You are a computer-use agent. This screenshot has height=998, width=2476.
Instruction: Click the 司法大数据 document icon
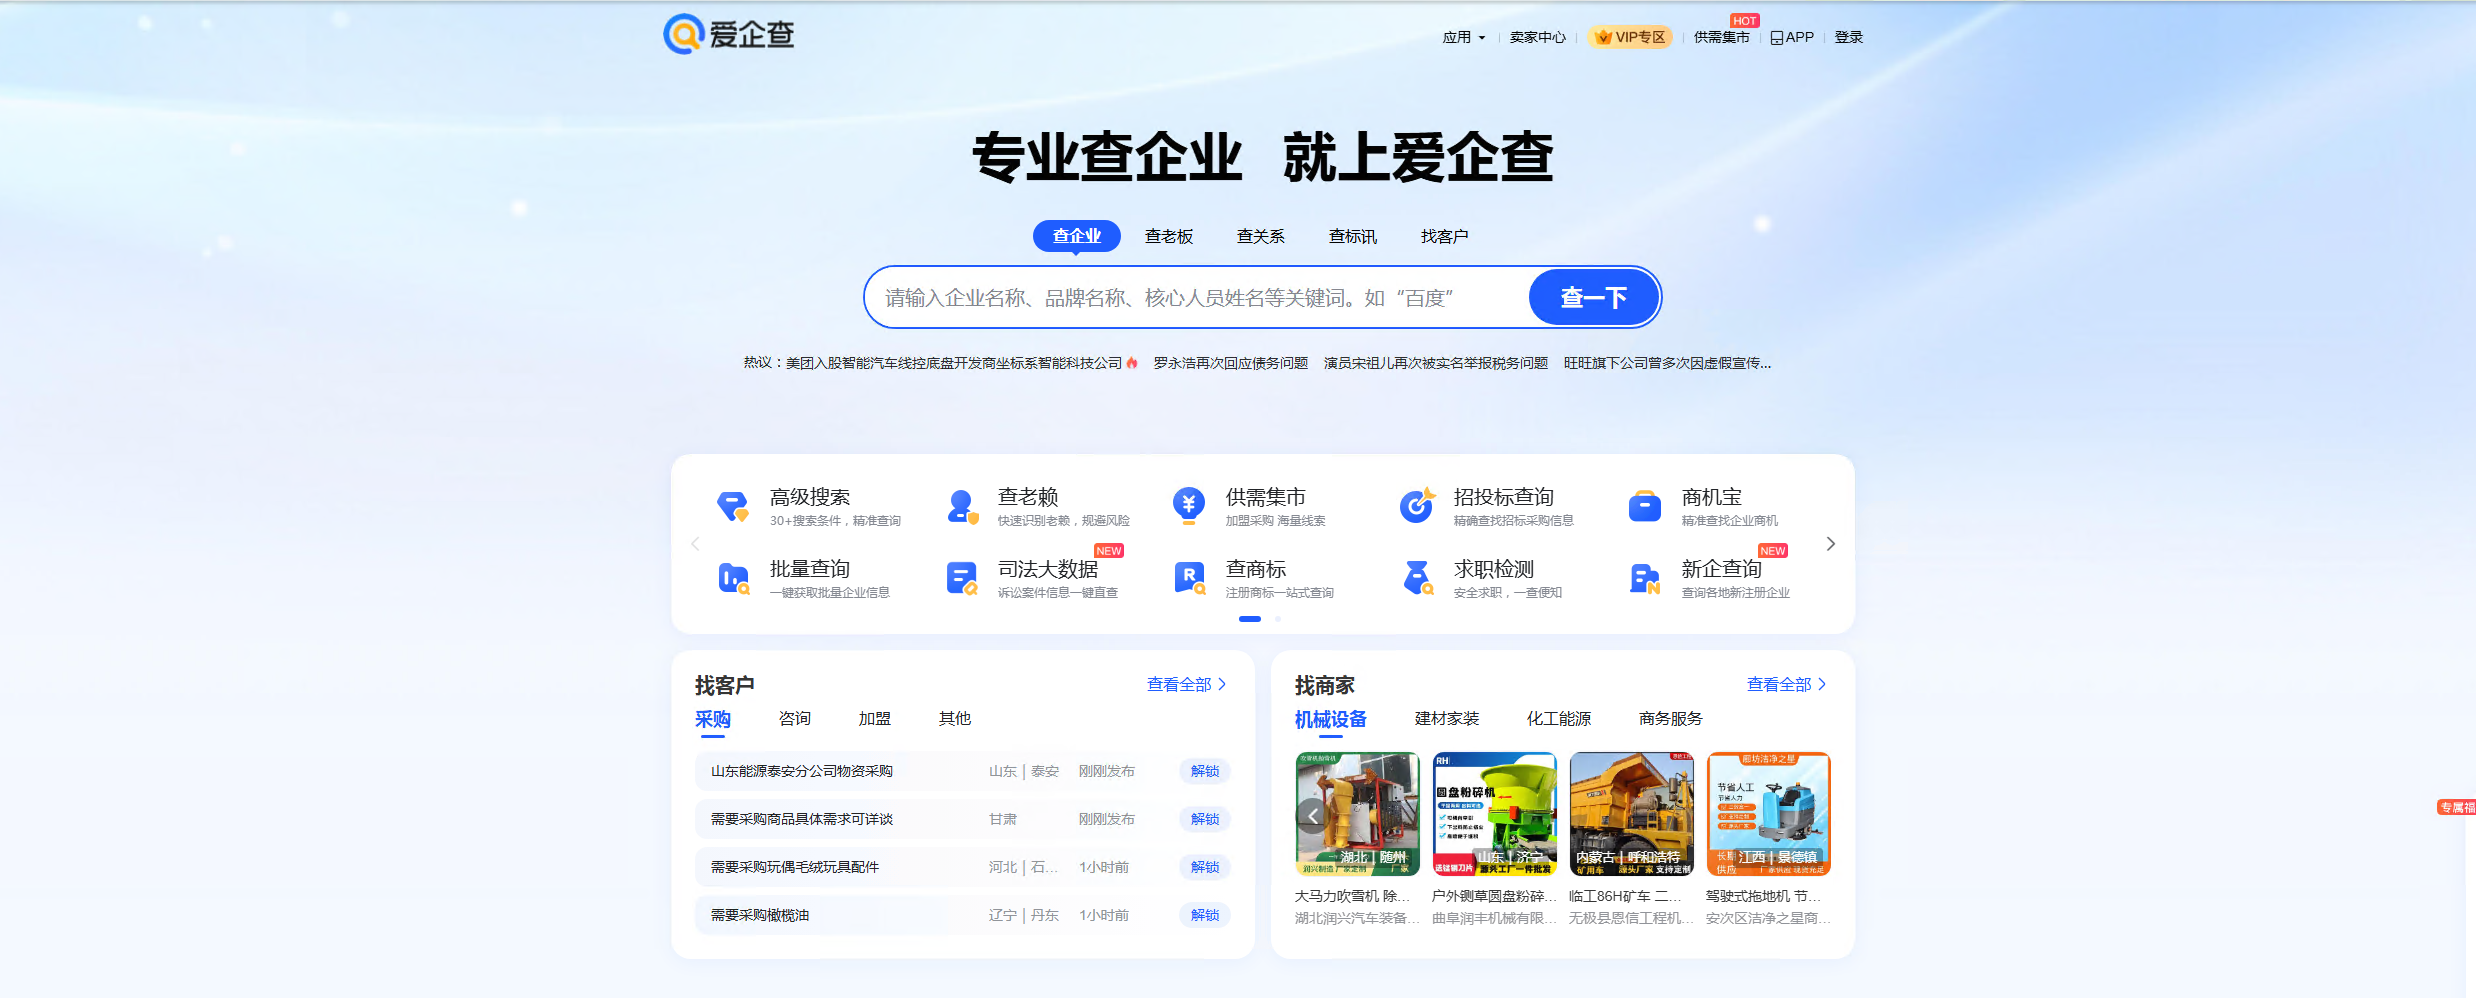(x=961, y=578)
